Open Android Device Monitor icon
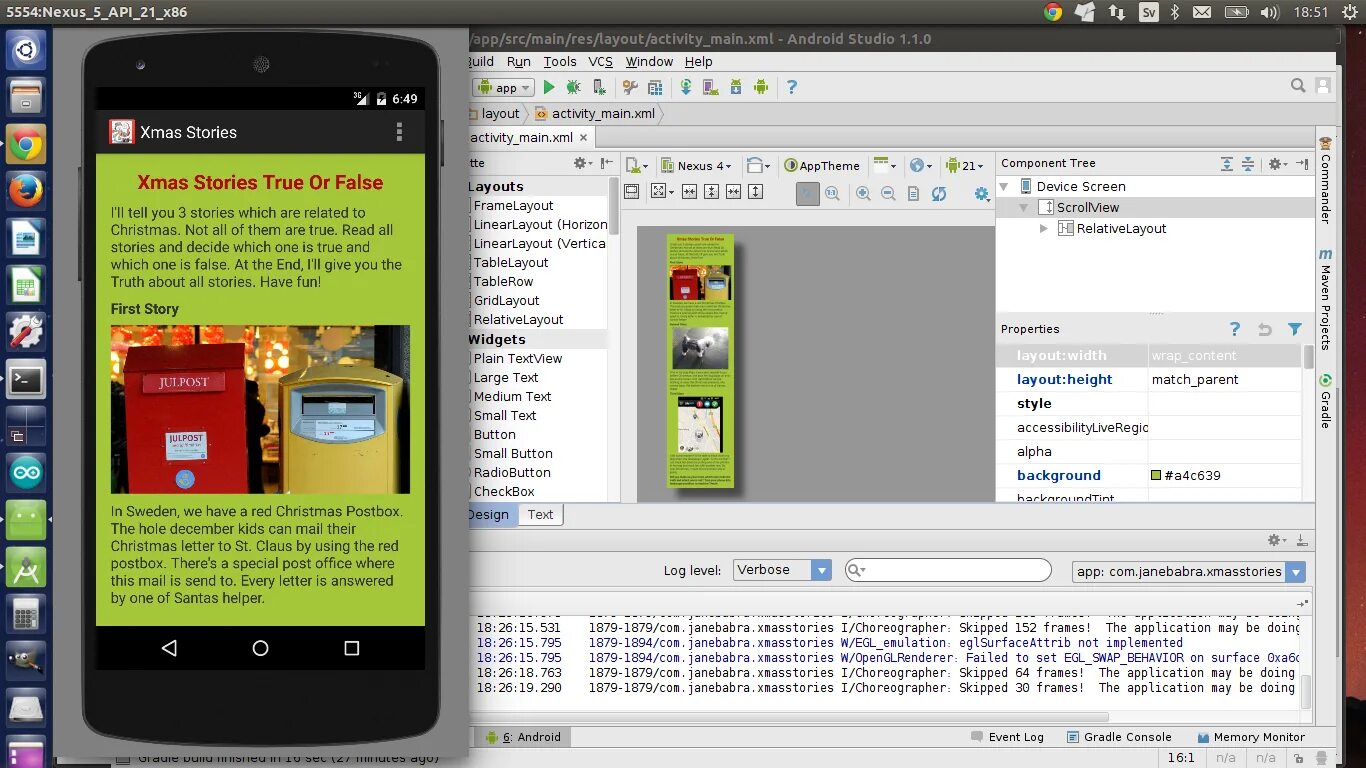The width and height of the screenshot is (1366, 768). 761,88
